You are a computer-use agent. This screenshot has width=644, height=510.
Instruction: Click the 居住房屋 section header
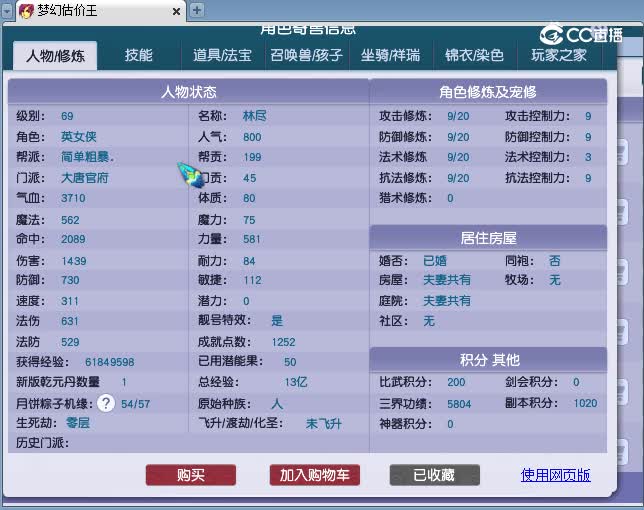point(488,238)
